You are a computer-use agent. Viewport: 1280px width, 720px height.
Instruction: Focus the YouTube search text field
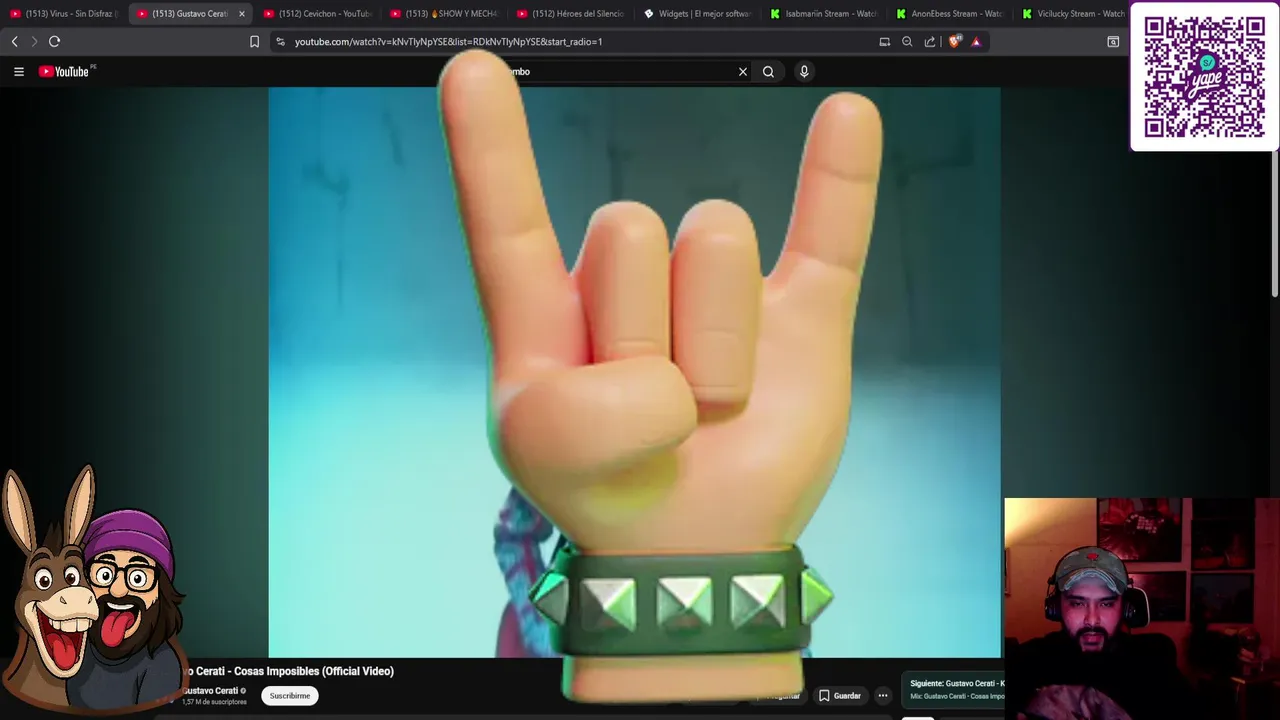click(620, 71)
